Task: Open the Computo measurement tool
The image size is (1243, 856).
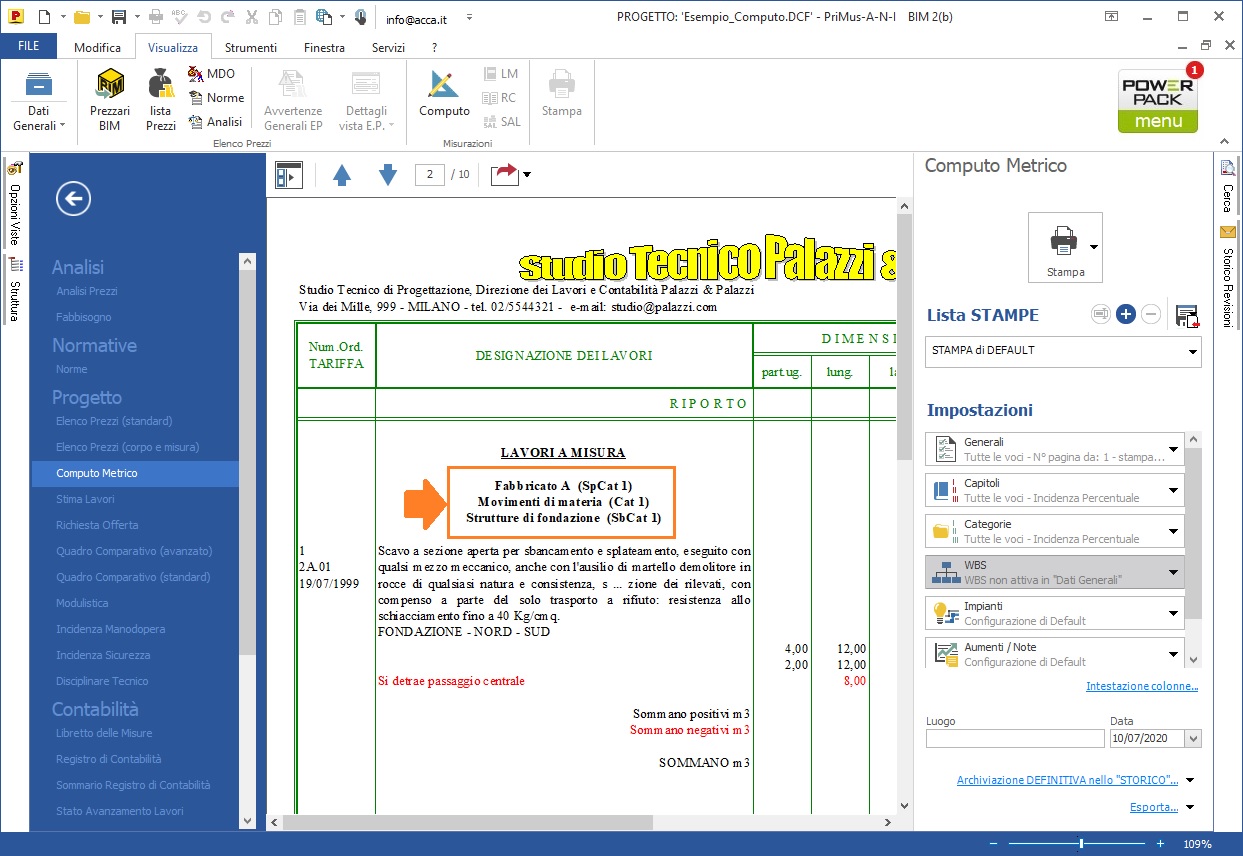Action: pos(444,95)
